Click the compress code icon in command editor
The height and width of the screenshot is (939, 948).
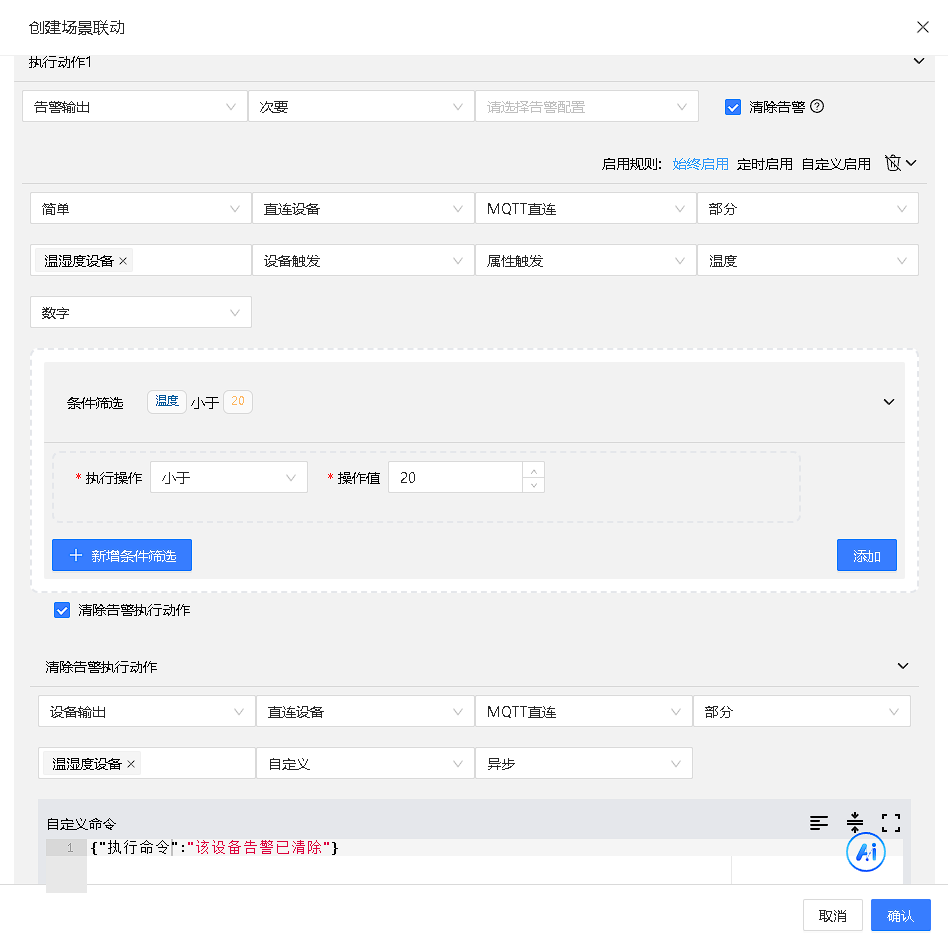tap(854, 823)
